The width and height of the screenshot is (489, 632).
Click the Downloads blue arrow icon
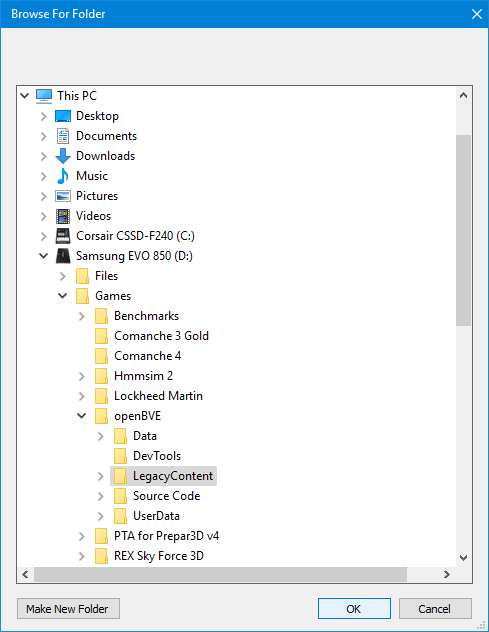click(63, 156)
